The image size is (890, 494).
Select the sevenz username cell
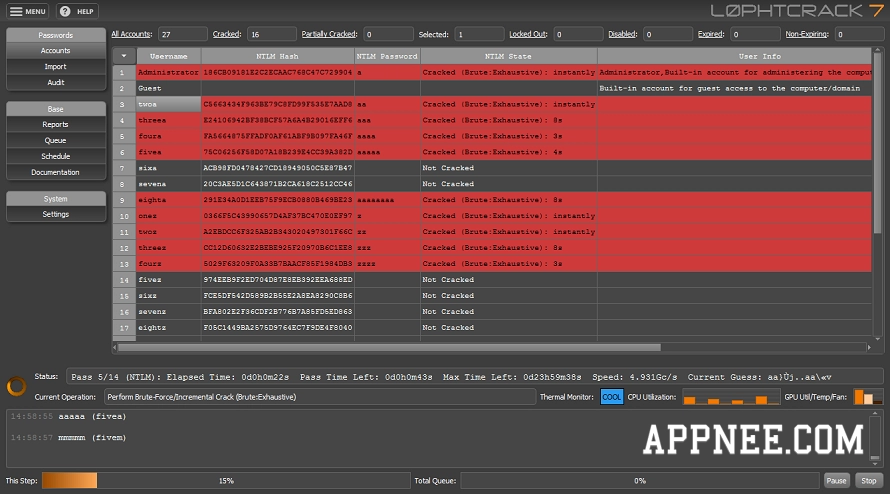[x=169, y=311]
